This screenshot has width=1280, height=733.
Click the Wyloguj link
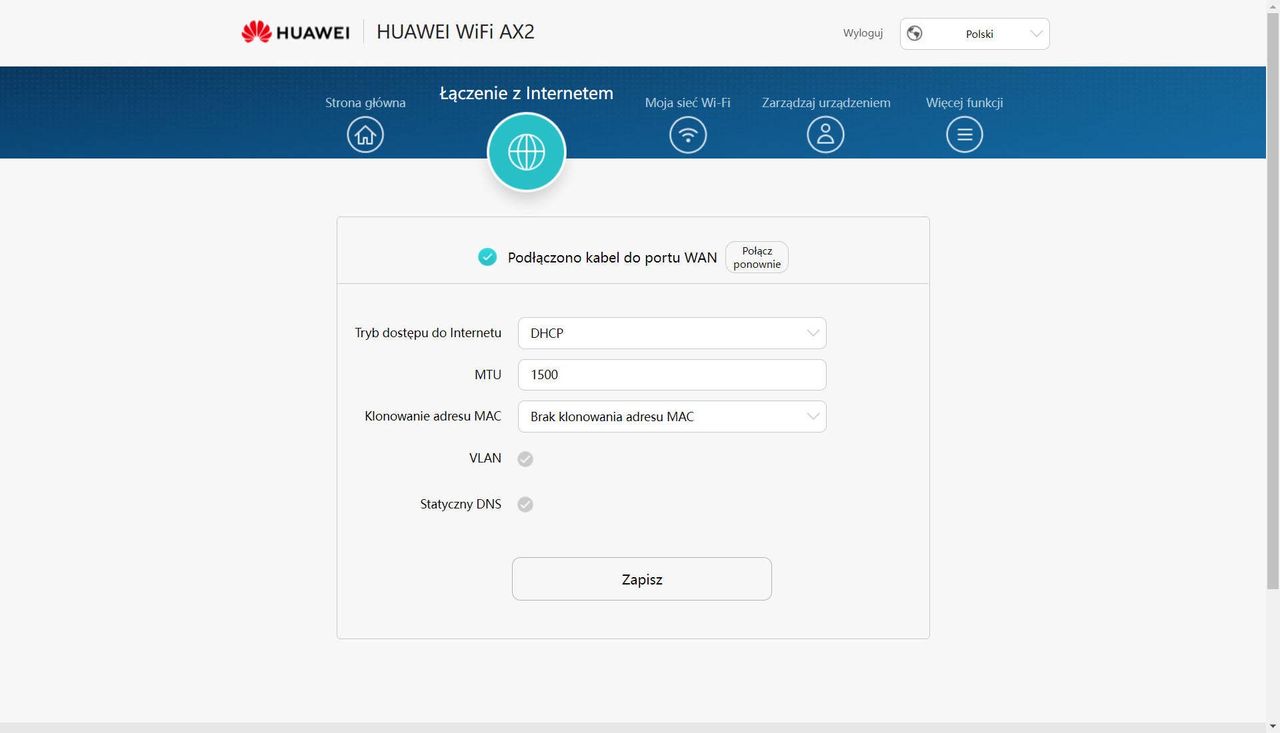863,33
